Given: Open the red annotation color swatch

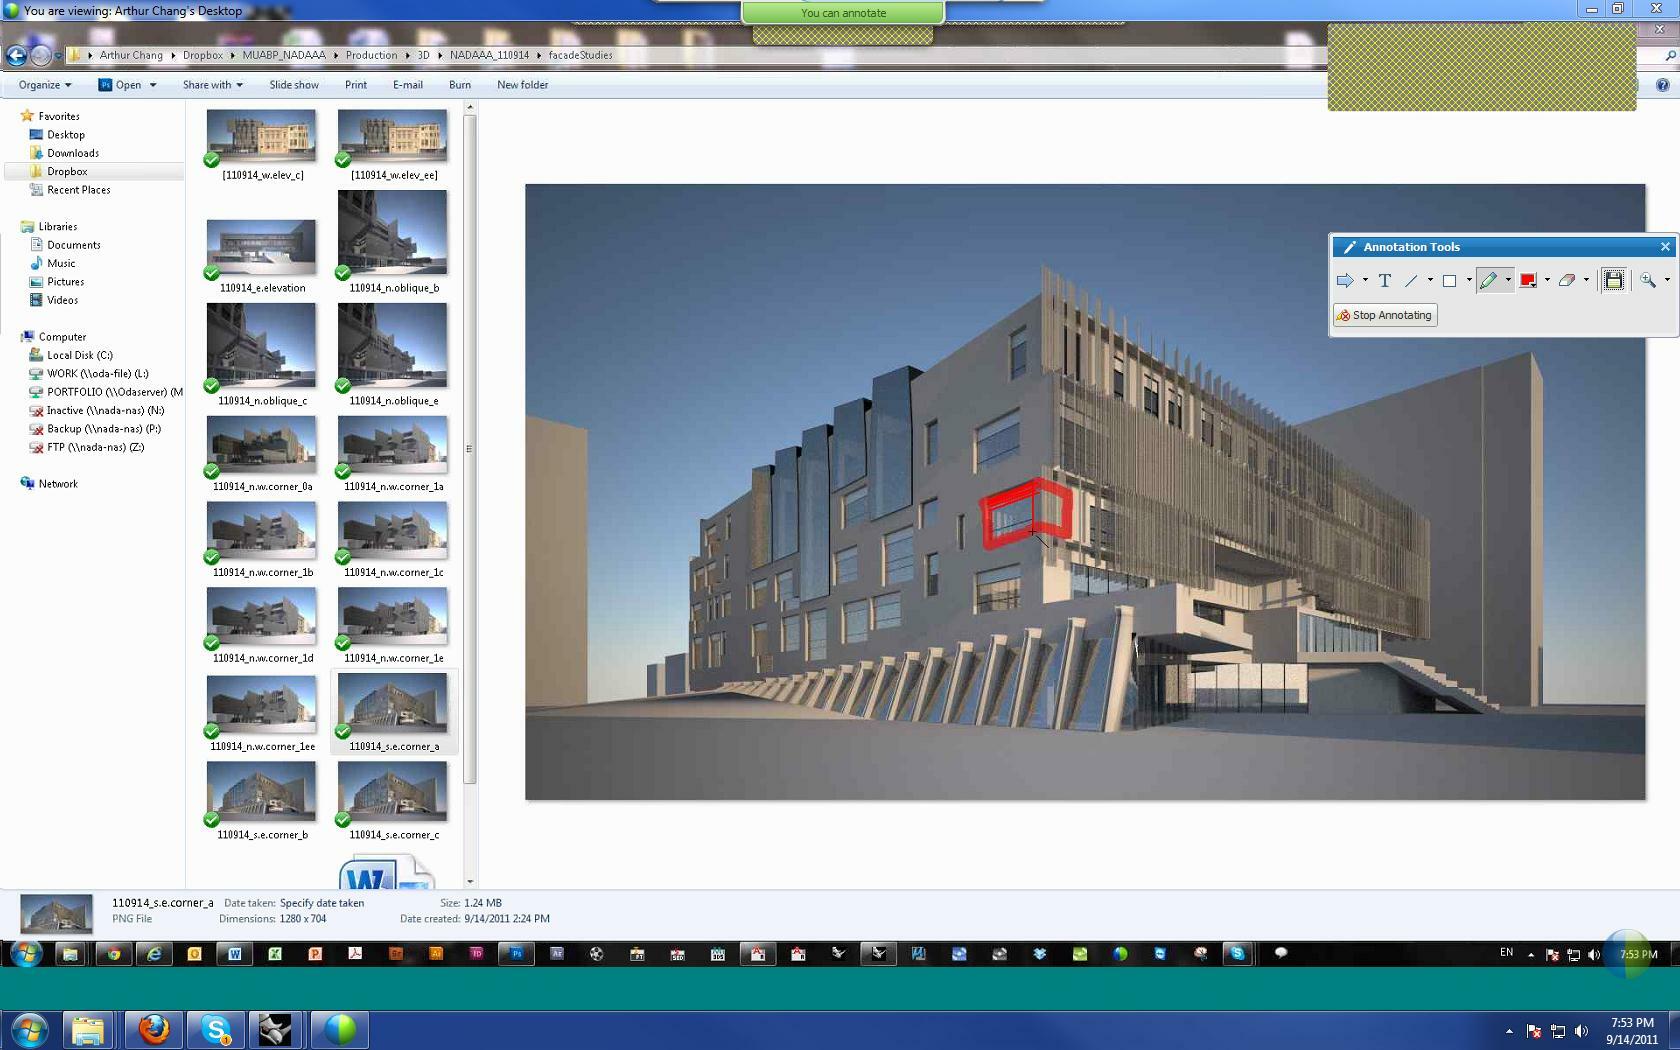Looking at the screenshot, I should pyautogui.click(x=1528, y=281).
